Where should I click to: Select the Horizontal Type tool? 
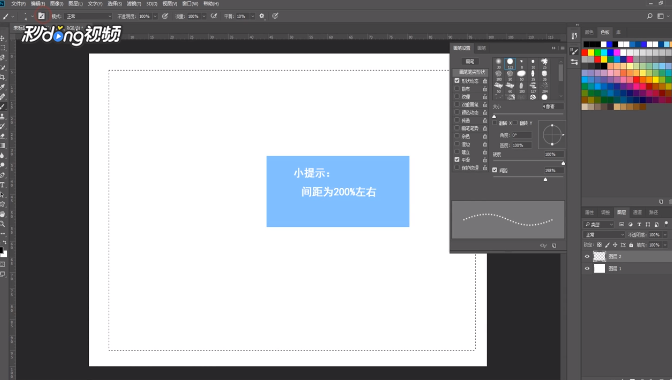pos(3,185)
